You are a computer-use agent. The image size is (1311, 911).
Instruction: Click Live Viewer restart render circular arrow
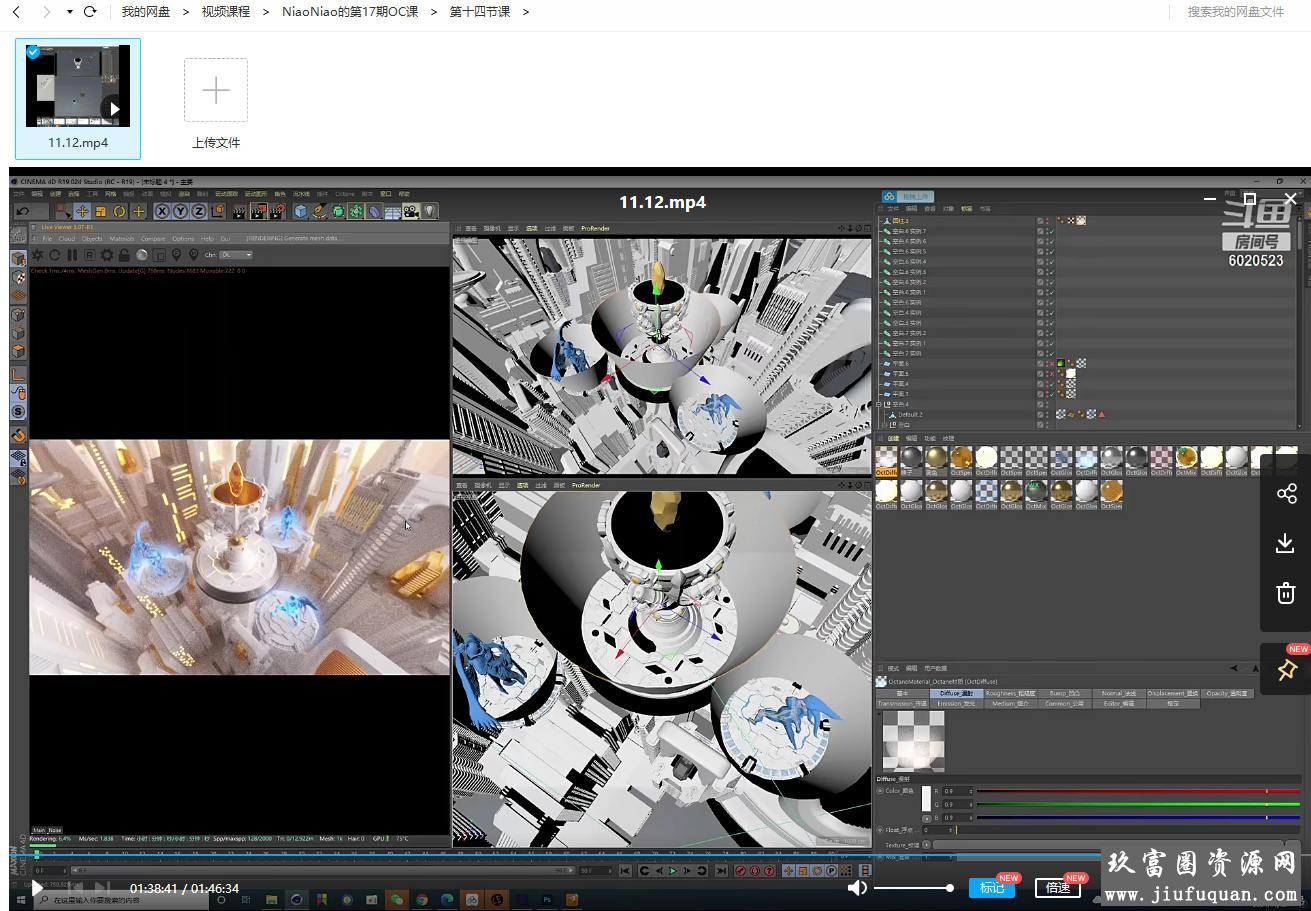coord(55,254)
